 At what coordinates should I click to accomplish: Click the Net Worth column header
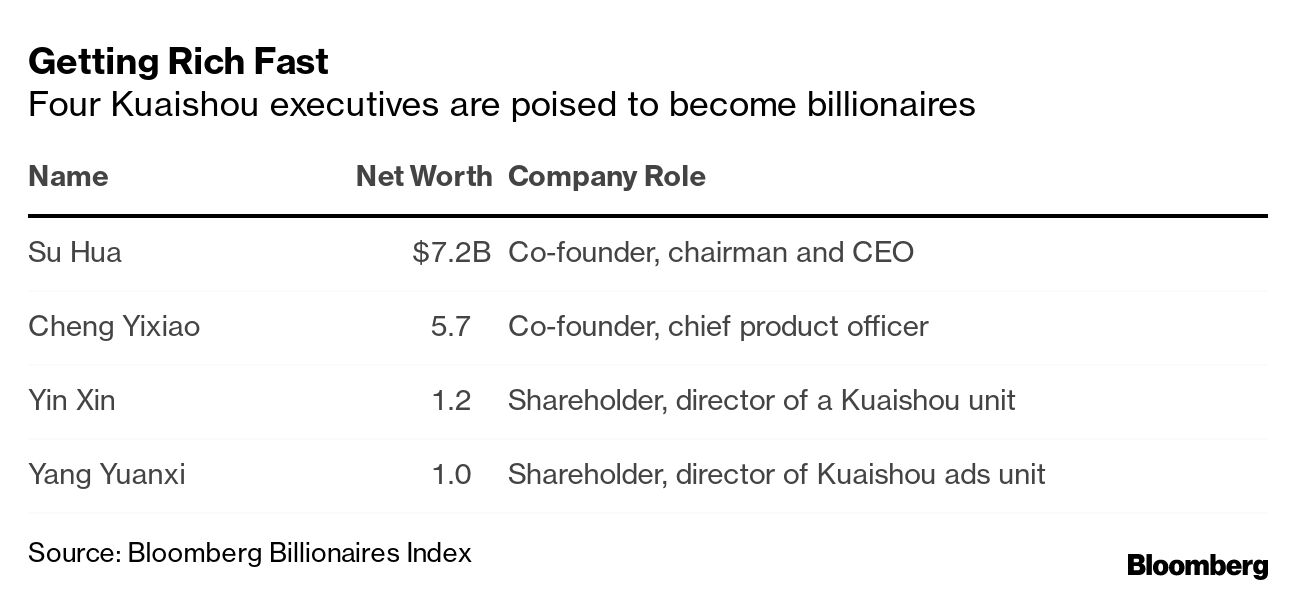tap(424, 177)
